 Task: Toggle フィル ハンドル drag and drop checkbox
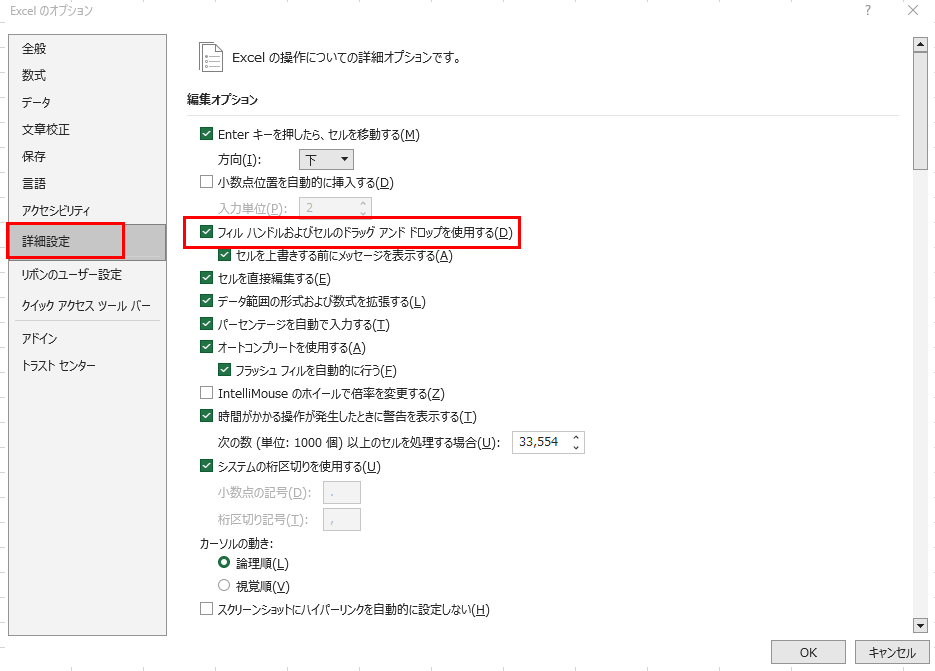tap(207, 233)
